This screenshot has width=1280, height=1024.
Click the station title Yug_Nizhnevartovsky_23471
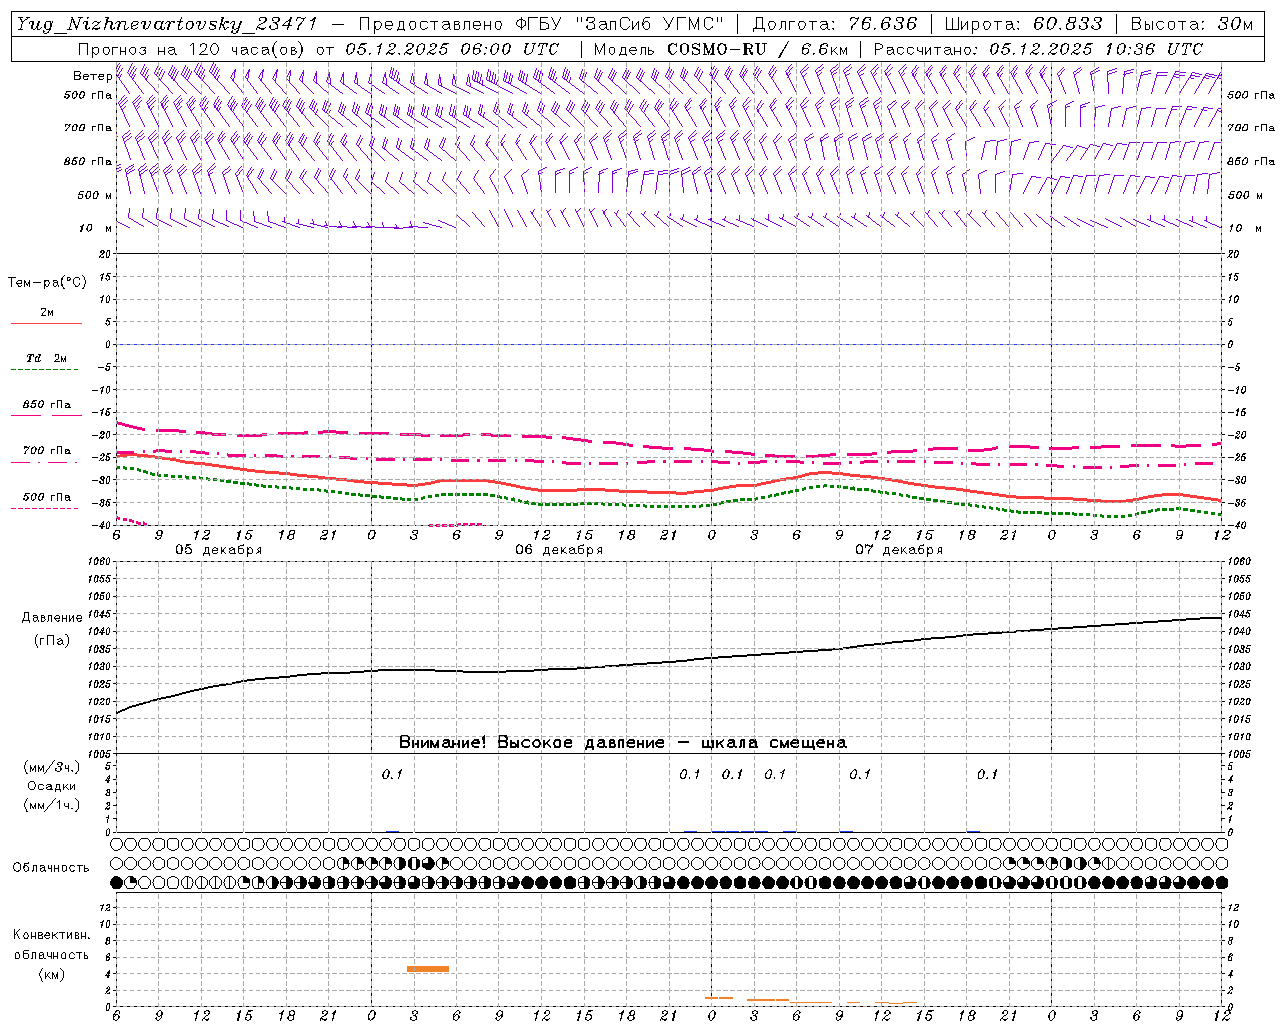168,25
